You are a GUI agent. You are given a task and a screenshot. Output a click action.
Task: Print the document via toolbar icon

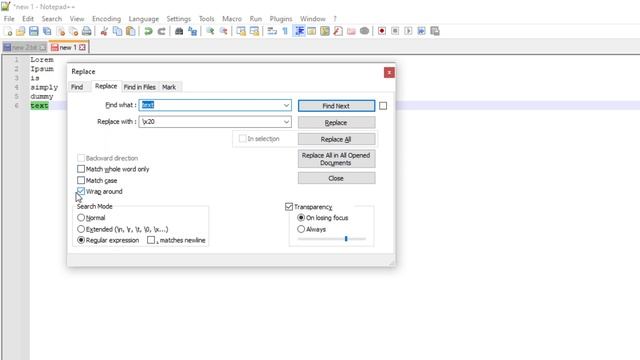tap(87, 31)
